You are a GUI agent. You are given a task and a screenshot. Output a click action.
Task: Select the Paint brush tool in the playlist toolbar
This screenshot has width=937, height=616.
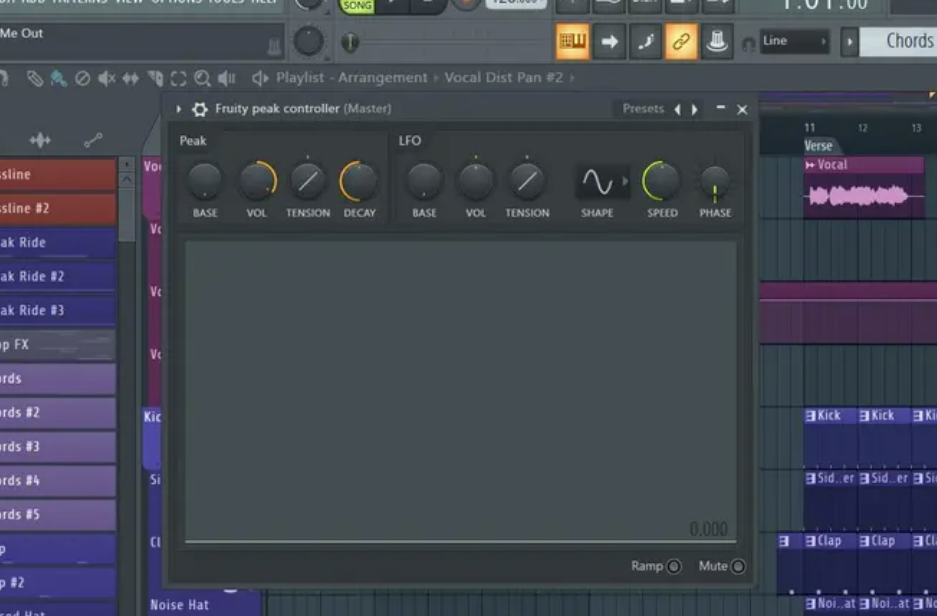coord(59,78)
